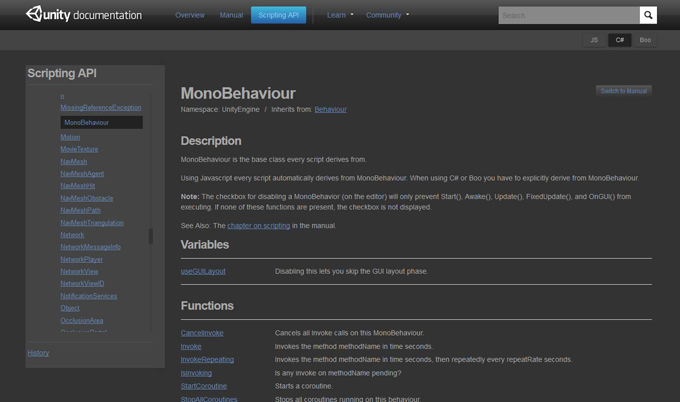The height and width of the screenshot is (402, 680).
Task: Open the Overview page
Action: 190,15
